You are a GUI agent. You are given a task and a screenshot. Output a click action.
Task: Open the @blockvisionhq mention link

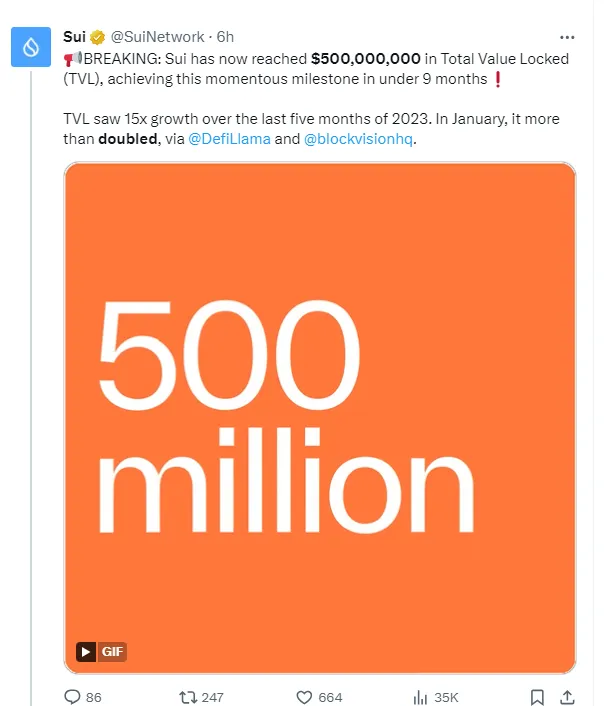point(359,139)
